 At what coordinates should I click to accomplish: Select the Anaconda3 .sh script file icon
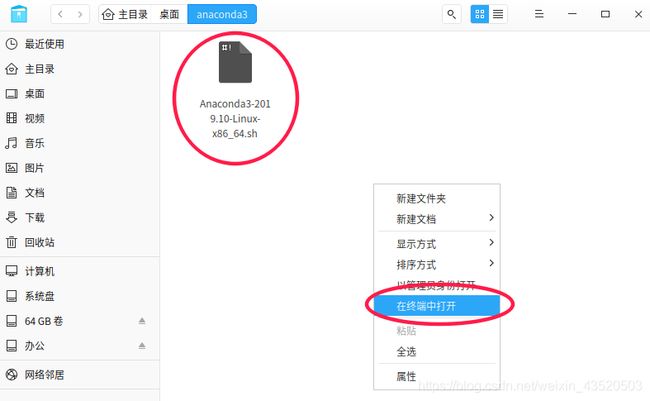point(235,62)
